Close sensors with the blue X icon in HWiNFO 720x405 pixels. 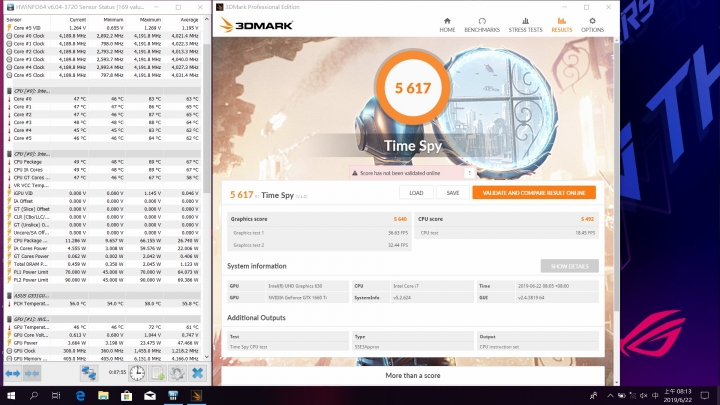click(197, 373)
